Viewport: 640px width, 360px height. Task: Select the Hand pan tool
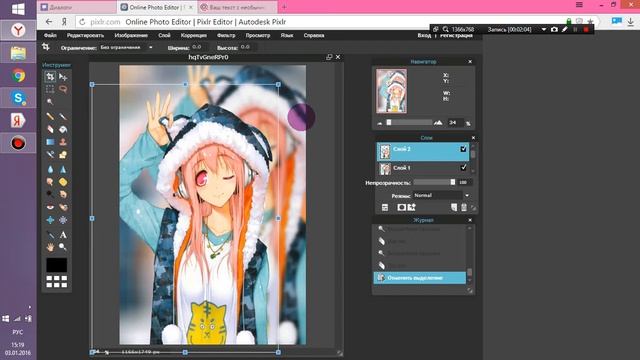coord(50,247)
